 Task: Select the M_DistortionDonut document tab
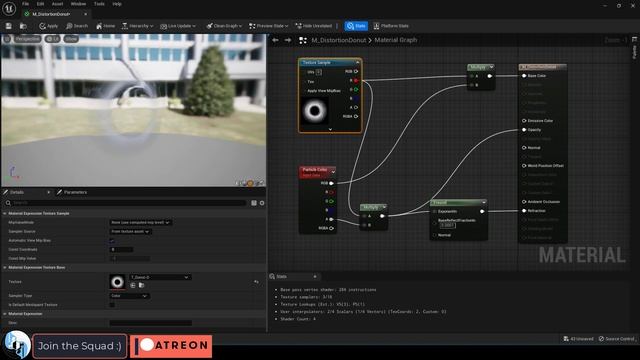[51, 14]
